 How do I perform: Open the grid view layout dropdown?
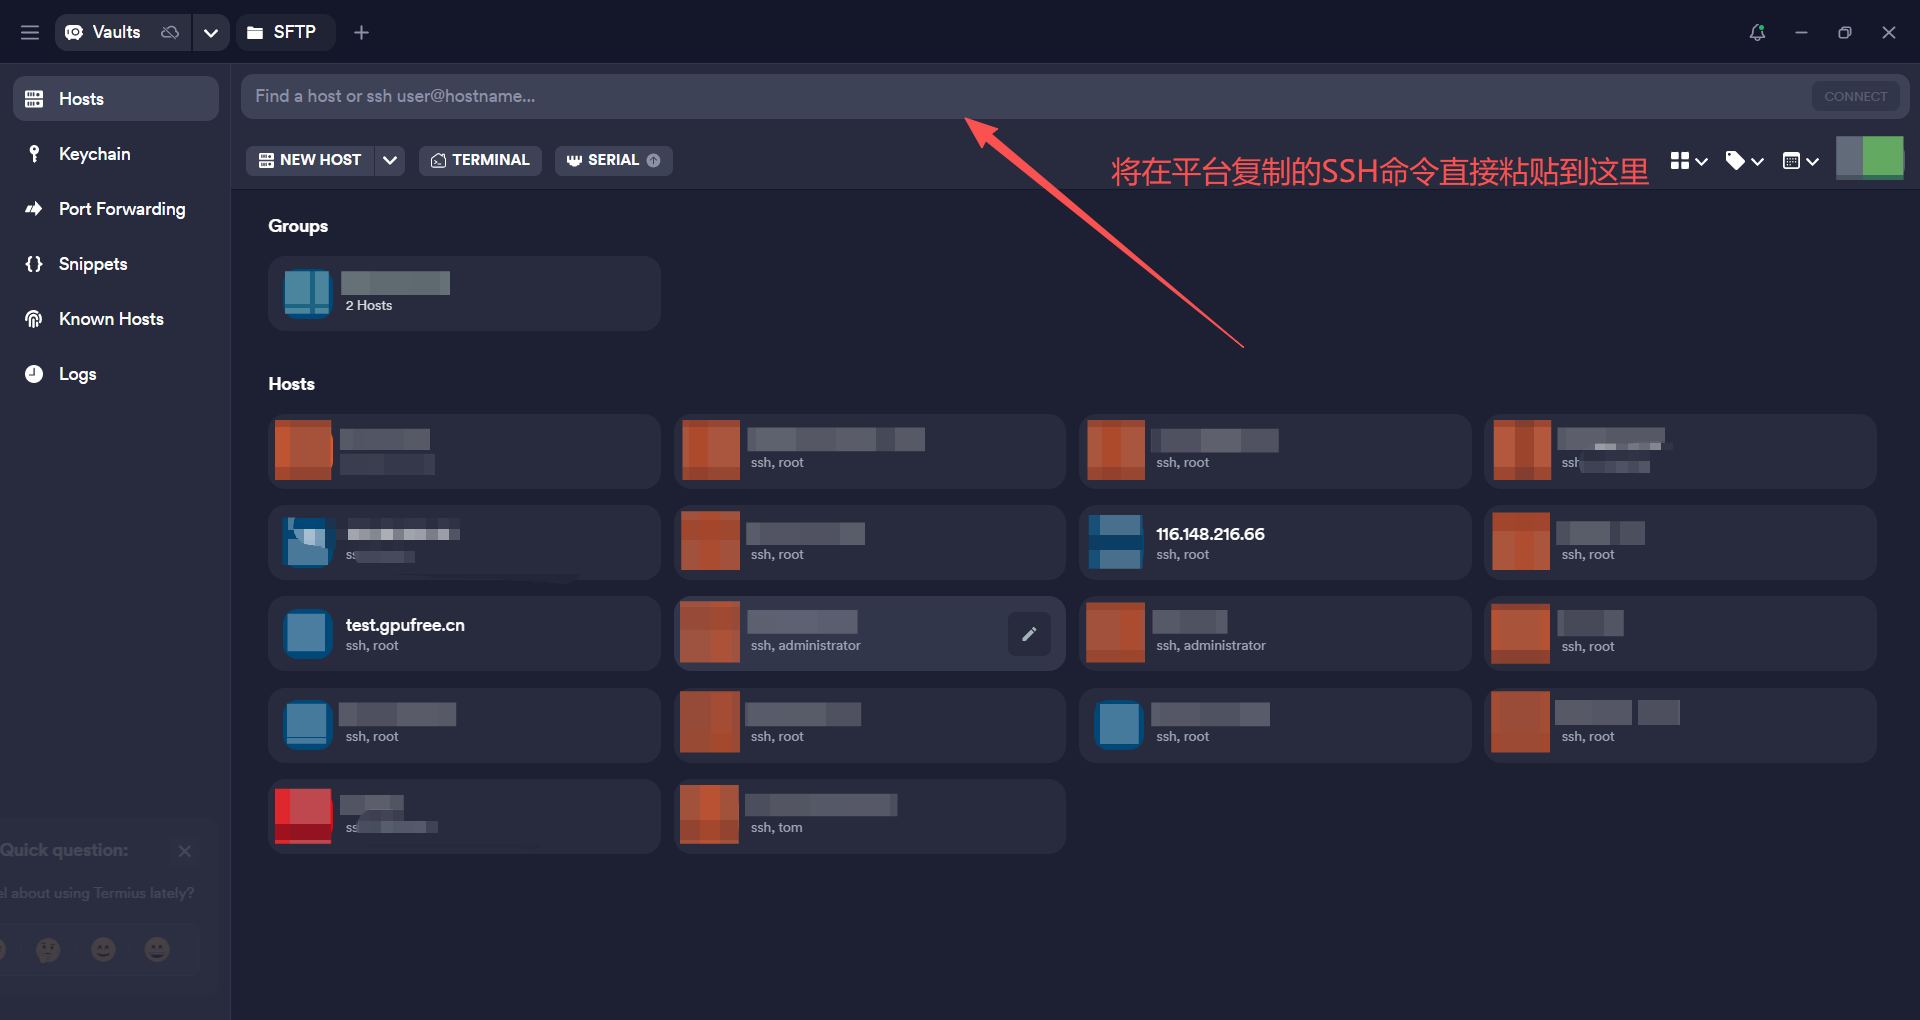tap(1688, 161)
